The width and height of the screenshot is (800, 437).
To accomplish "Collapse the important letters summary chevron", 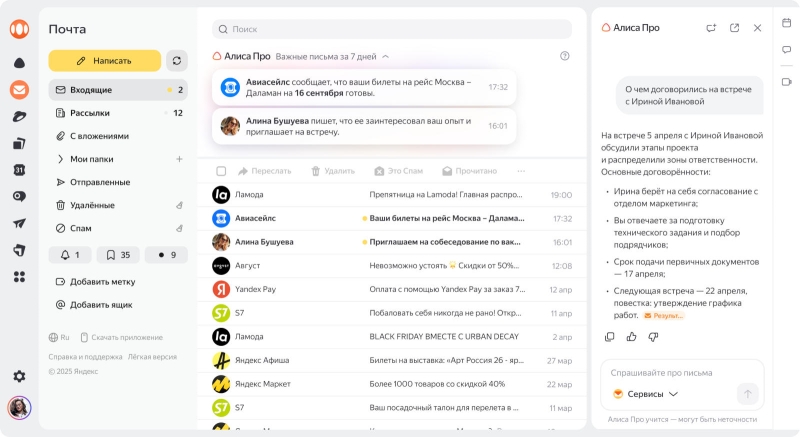I will [386, 57].
